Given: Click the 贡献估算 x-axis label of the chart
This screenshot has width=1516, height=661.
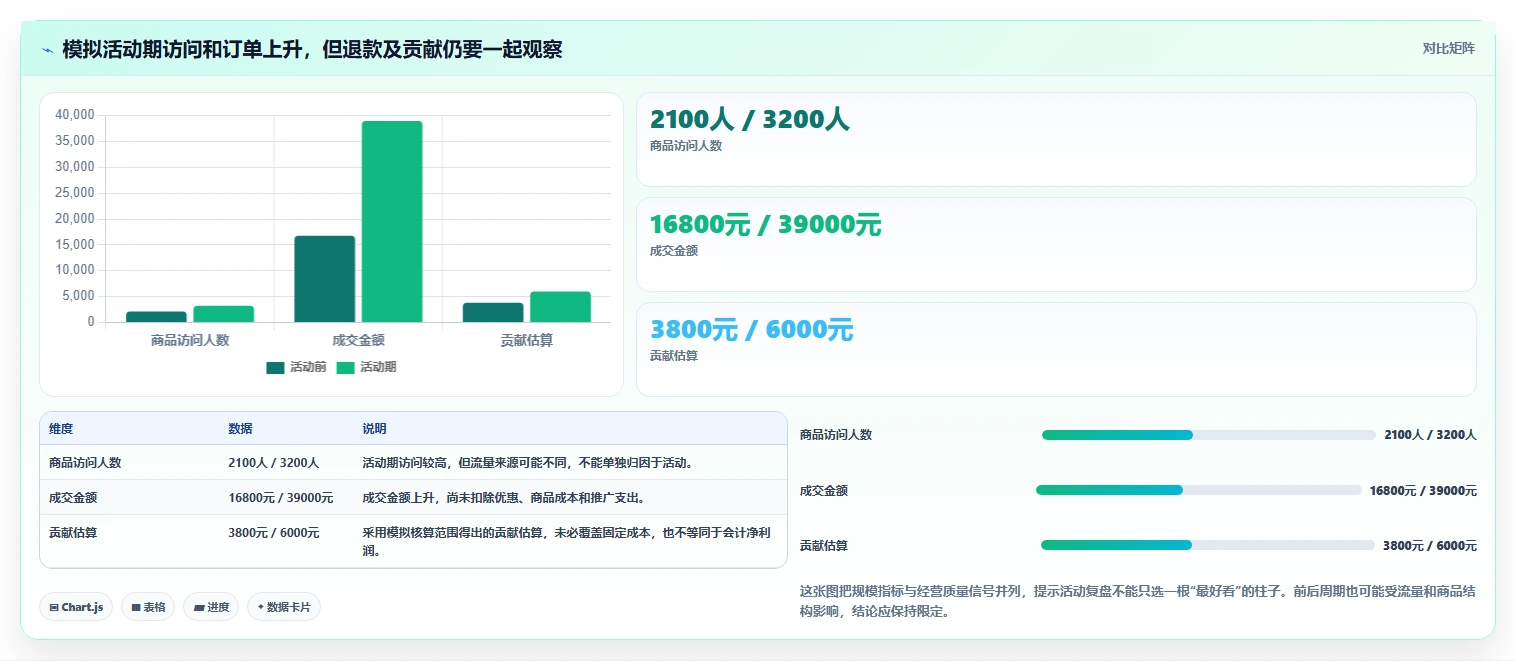Looking at the screenshot, I should [x=527, y=340].
